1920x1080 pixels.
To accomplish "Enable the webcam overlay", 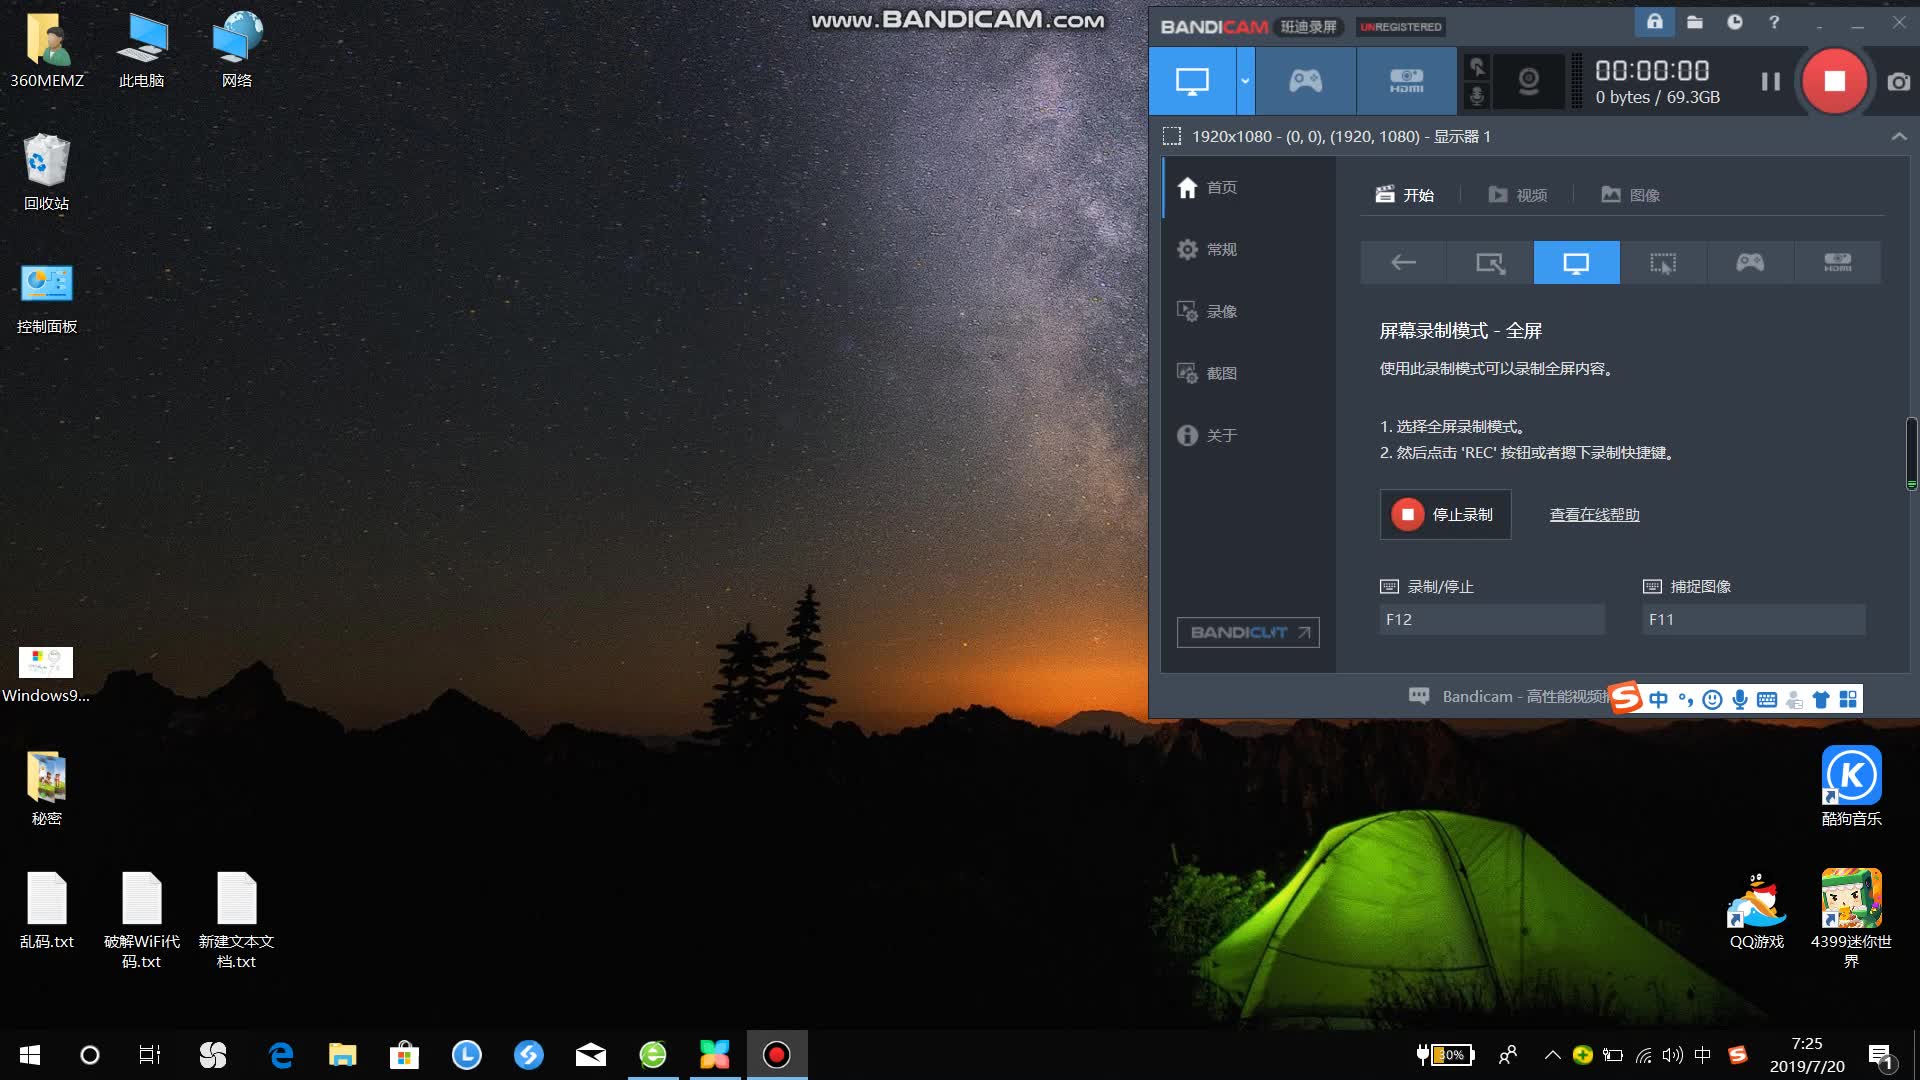I will (1528, 81).
